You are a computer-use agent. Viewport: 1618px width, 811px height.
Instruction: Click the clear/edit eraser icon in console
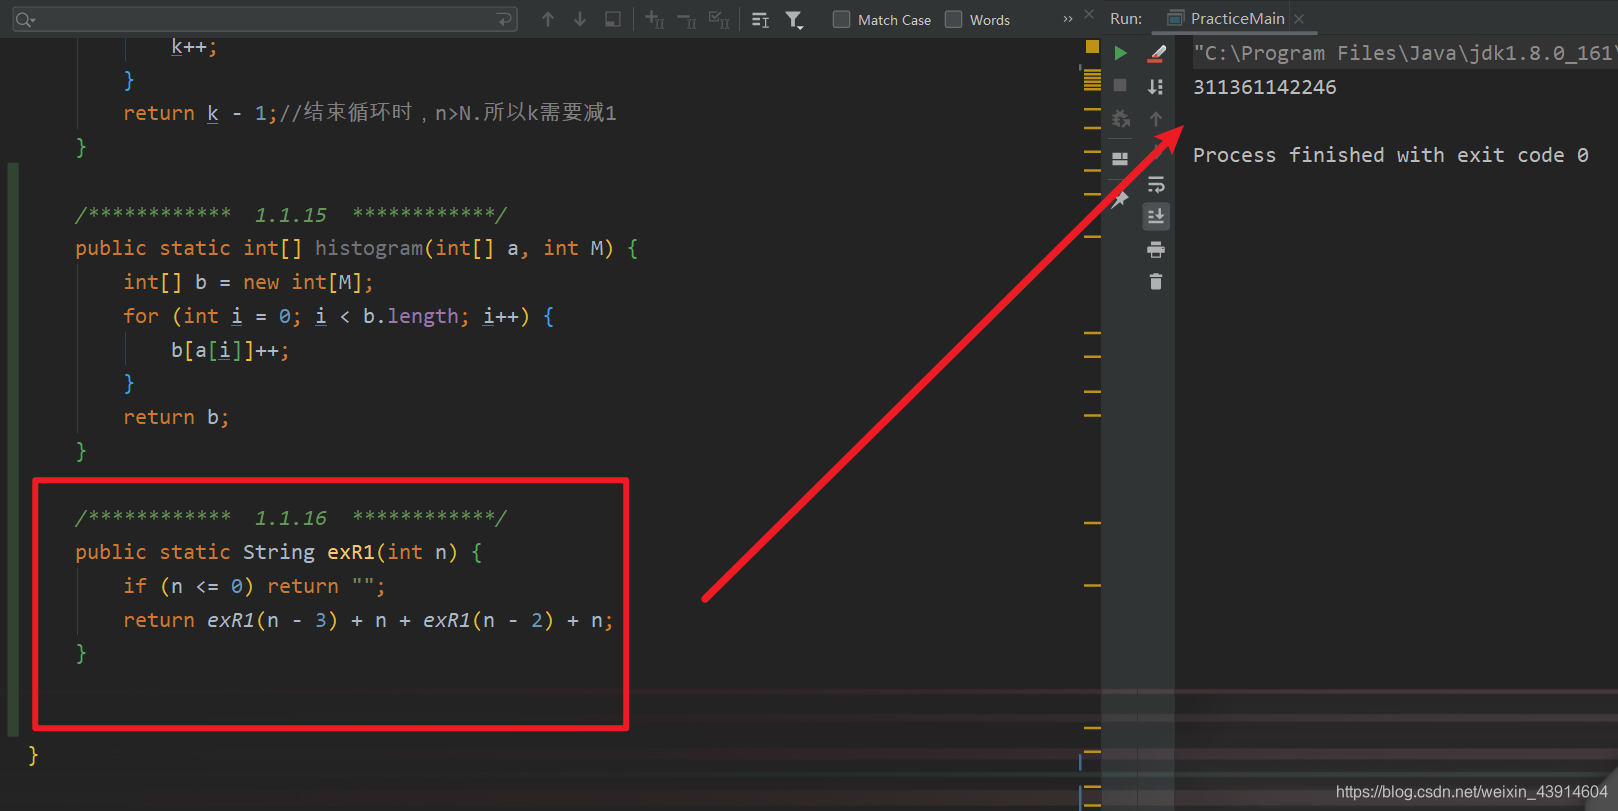[1156, 53]
